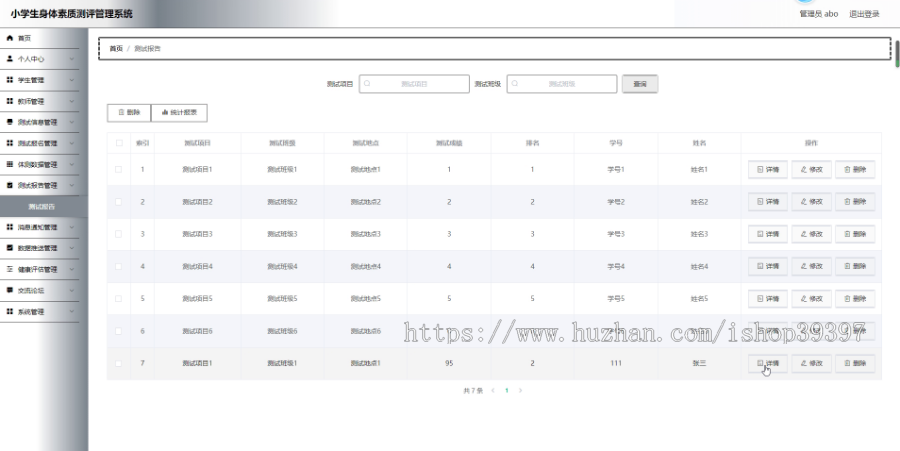Click 退出登录 to log out

[x=864, y=14]
